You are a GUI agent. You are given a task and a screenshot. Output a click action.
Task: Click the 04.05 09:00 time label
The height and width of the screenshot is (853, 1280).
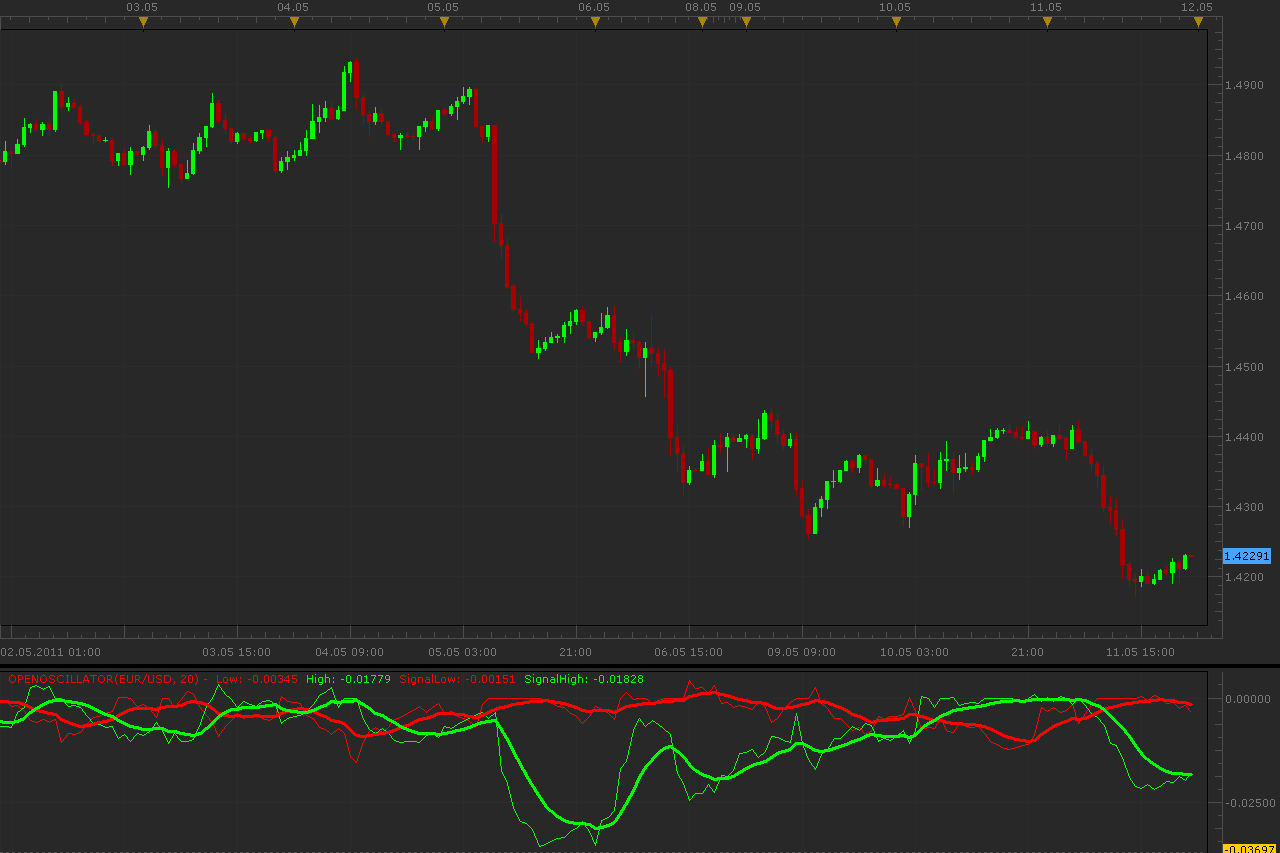click(349, 652)
